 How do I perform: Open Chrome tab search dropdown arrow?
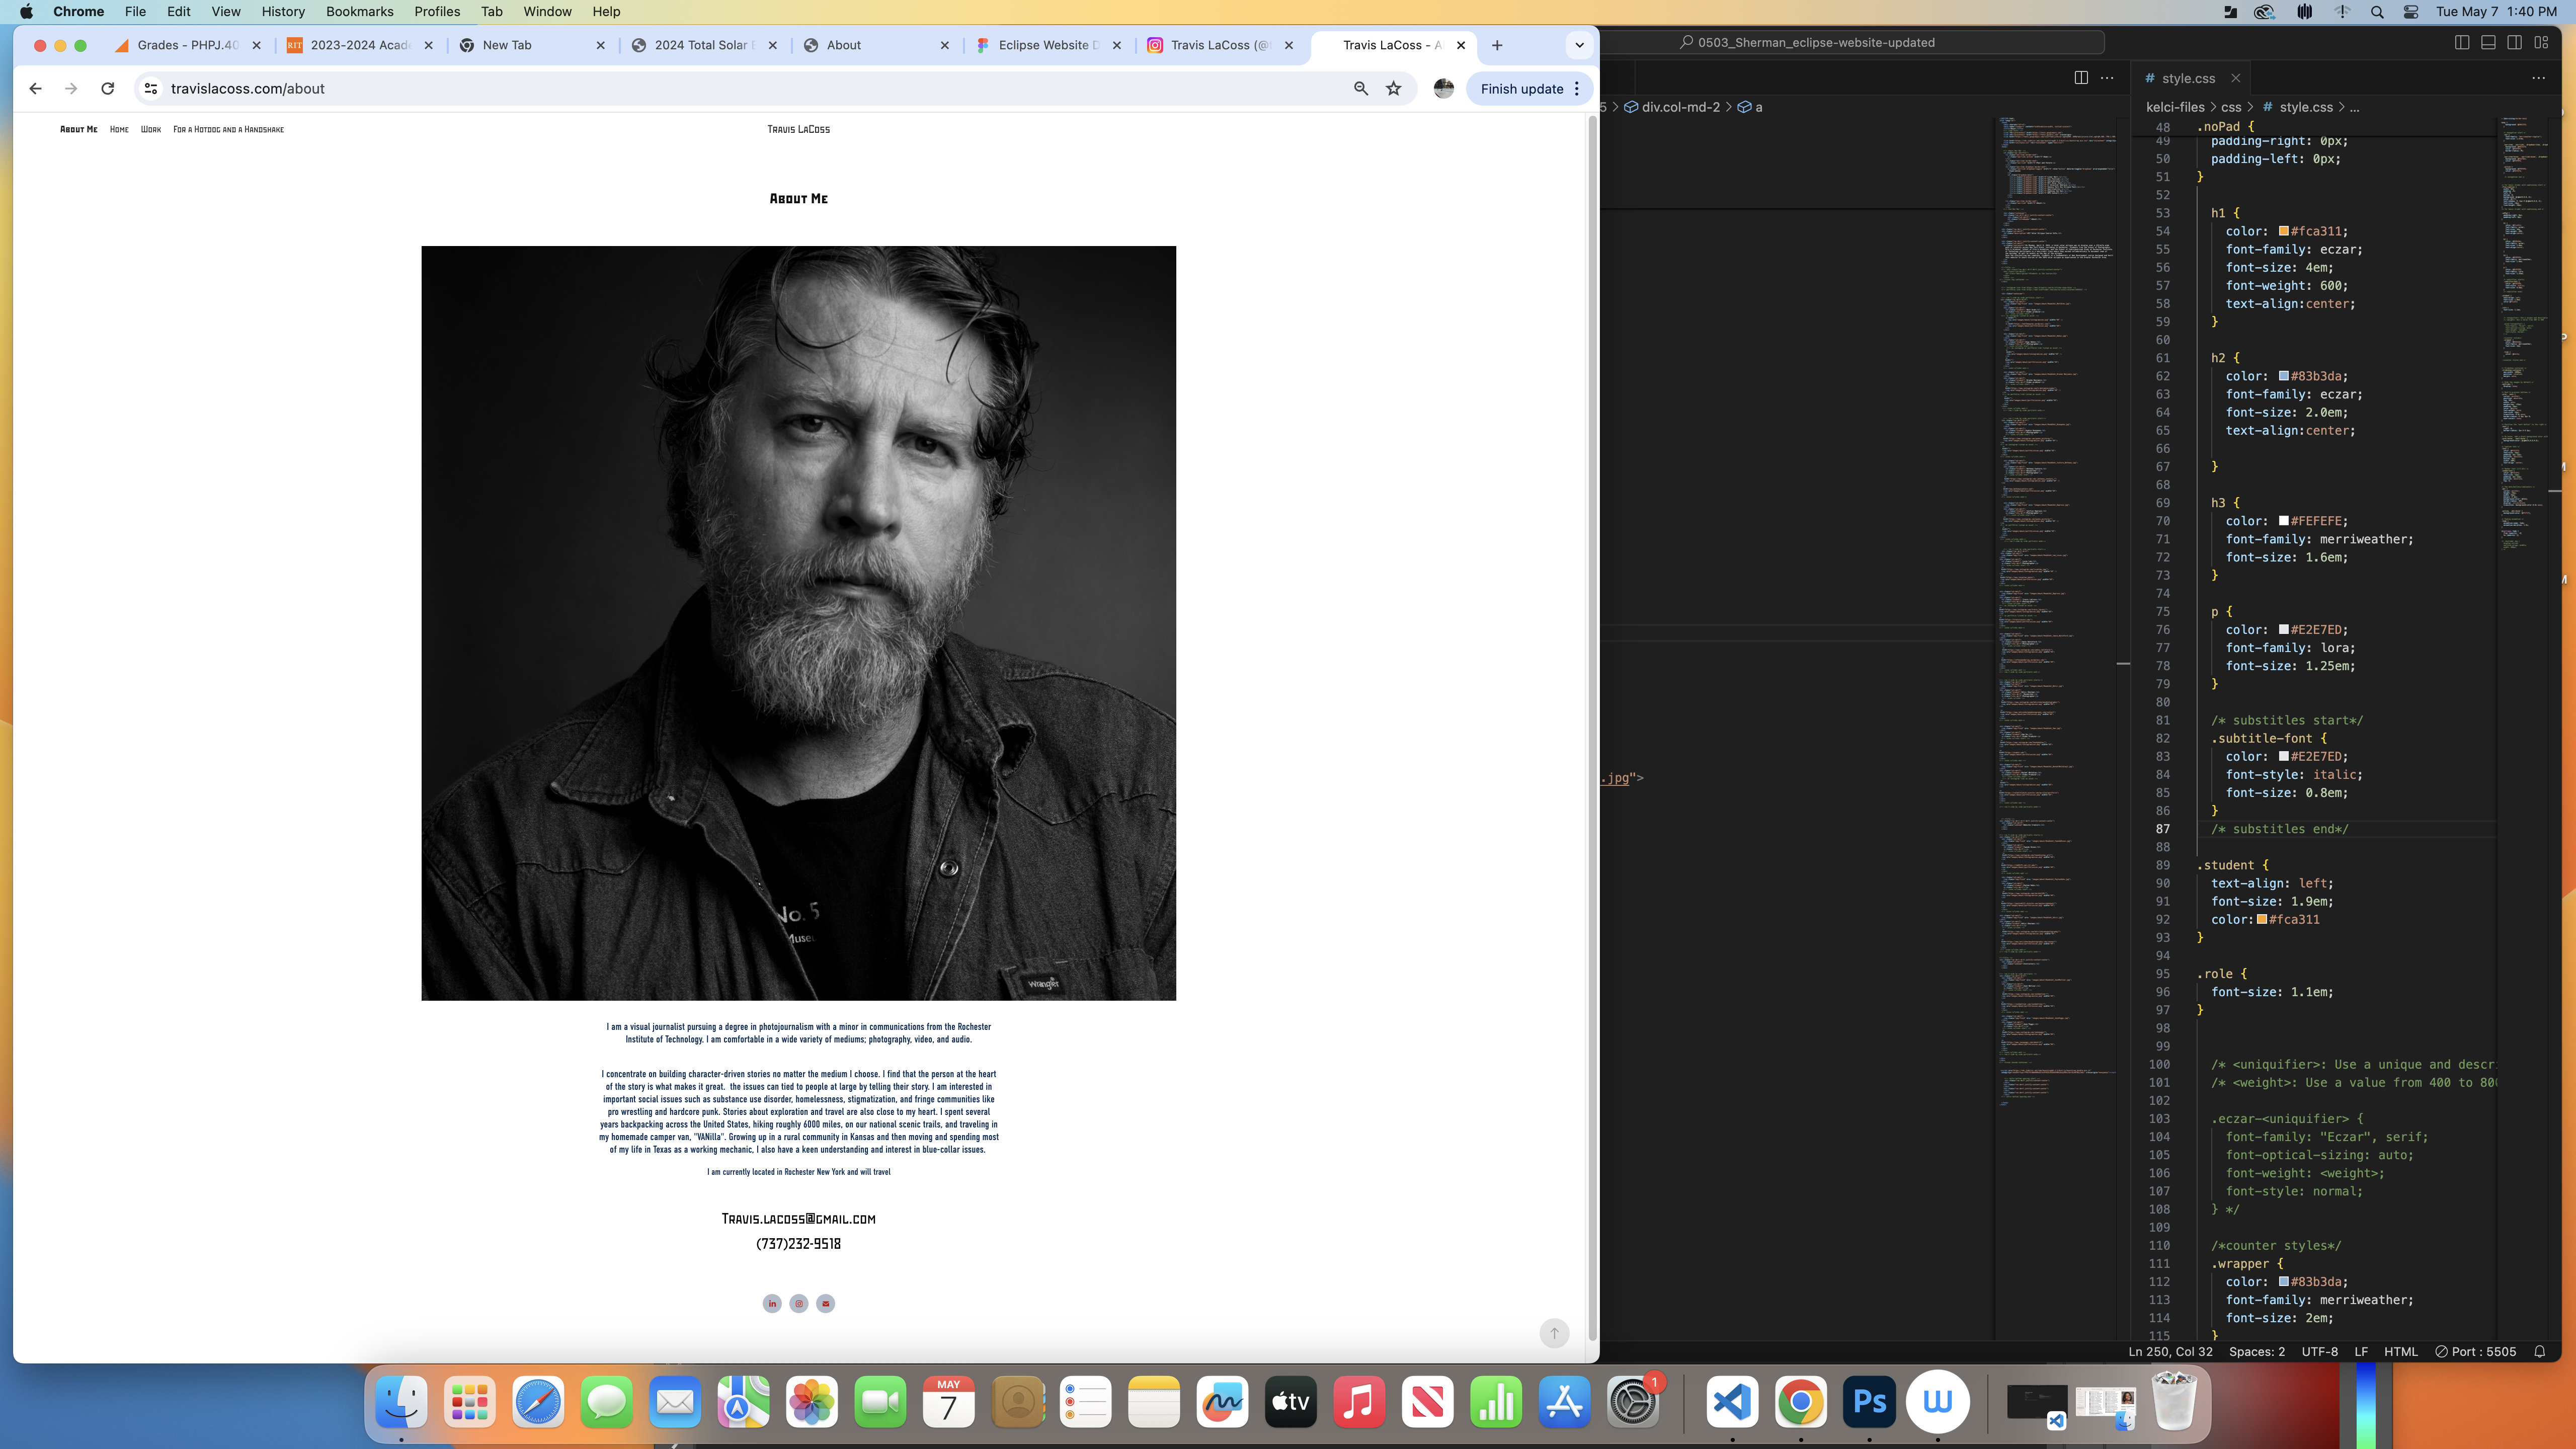pos(1579,45)
